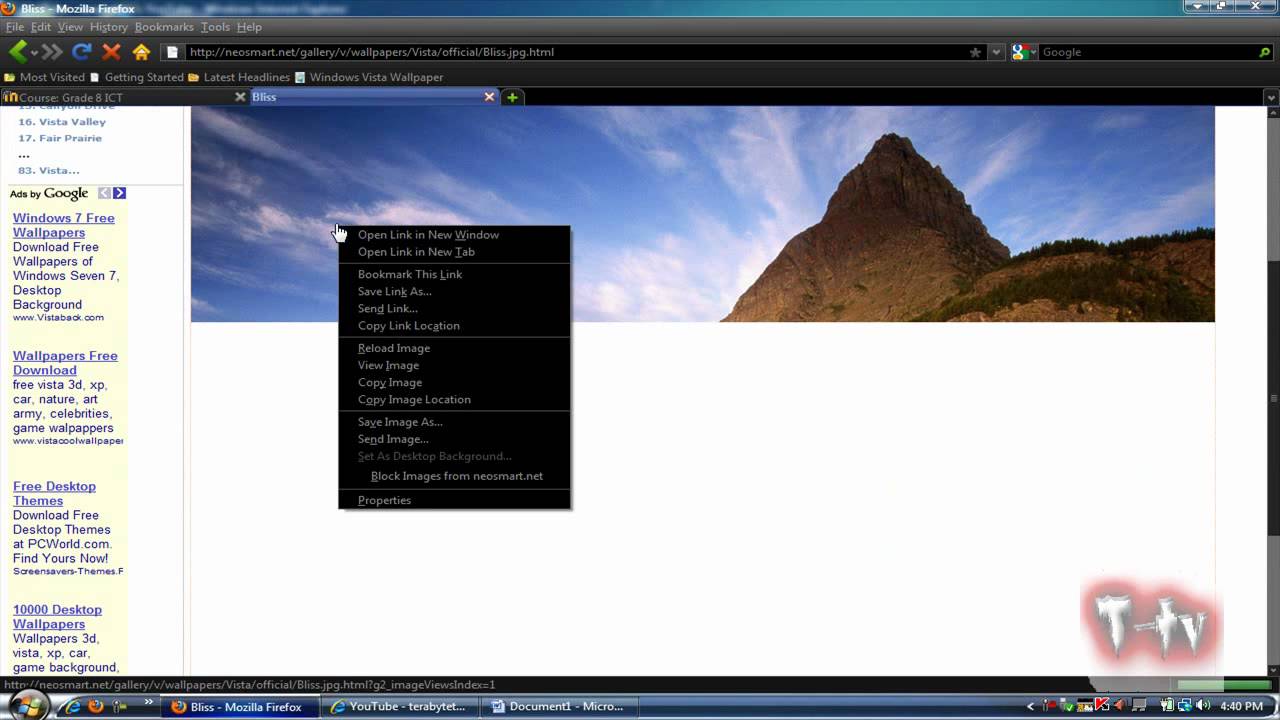This screenshot has width=1280, height=720.
Task: Open the Help menu
Action: pos(249,27)
